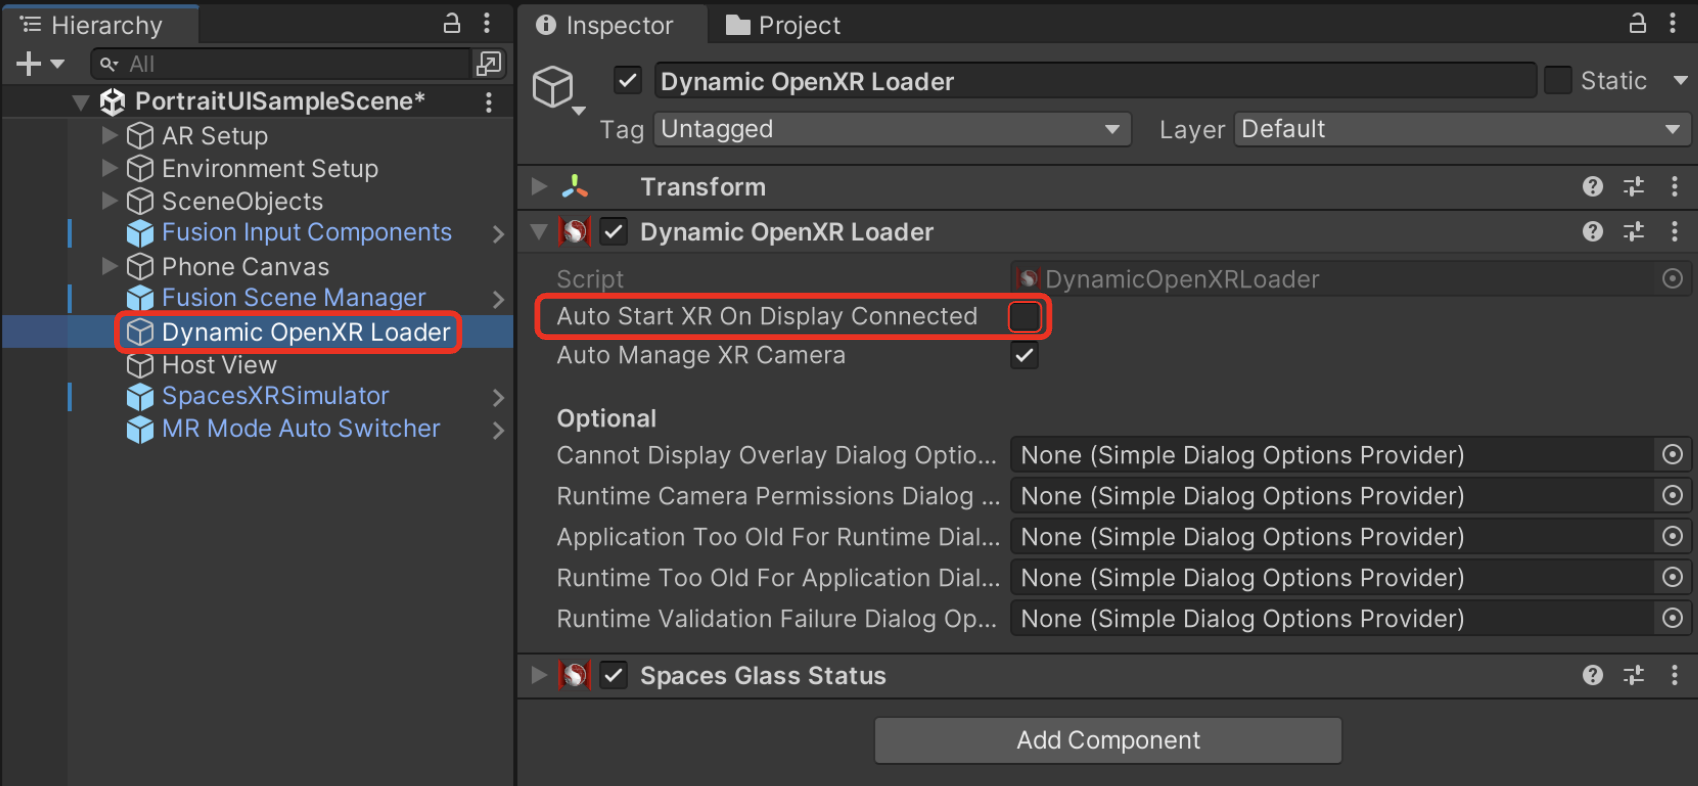Open picker for Application Too Old For Runtime
Viewport: 1698px width, 786px height.
click(x=1673, y=536)
